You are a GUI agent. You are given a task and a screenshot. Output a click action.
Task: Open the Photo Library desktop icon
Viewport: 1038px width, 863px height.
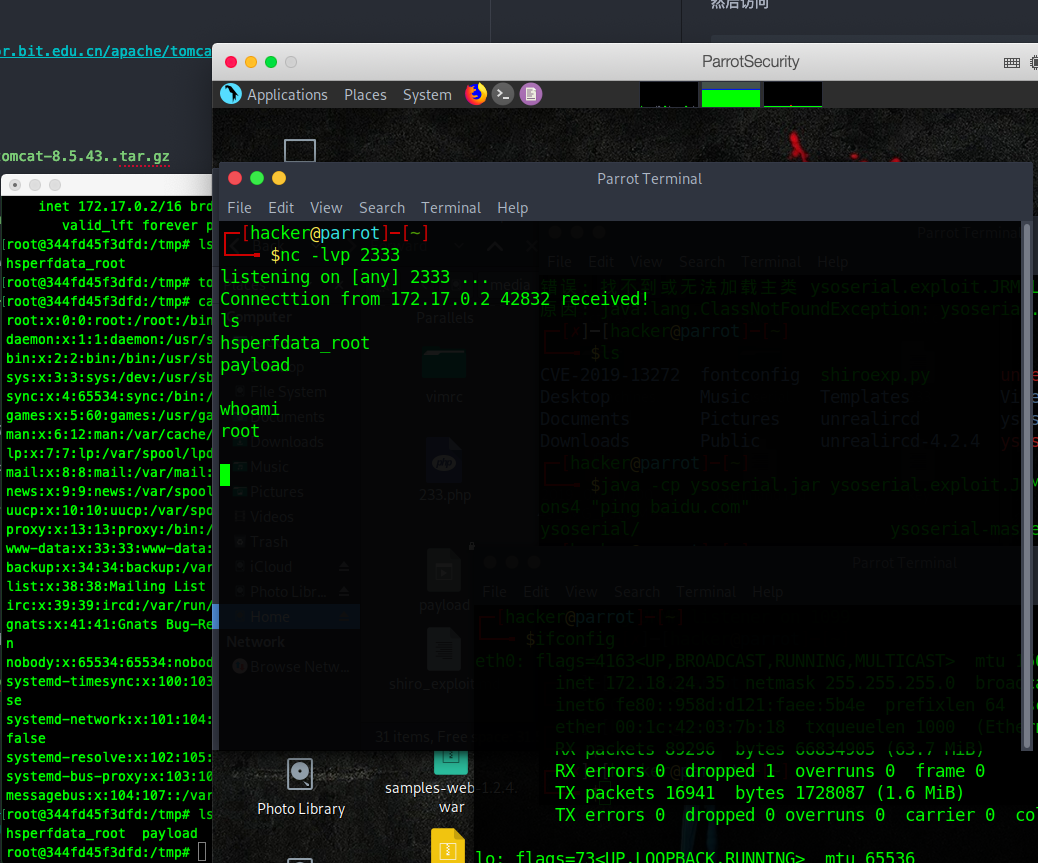click(301, 788)
